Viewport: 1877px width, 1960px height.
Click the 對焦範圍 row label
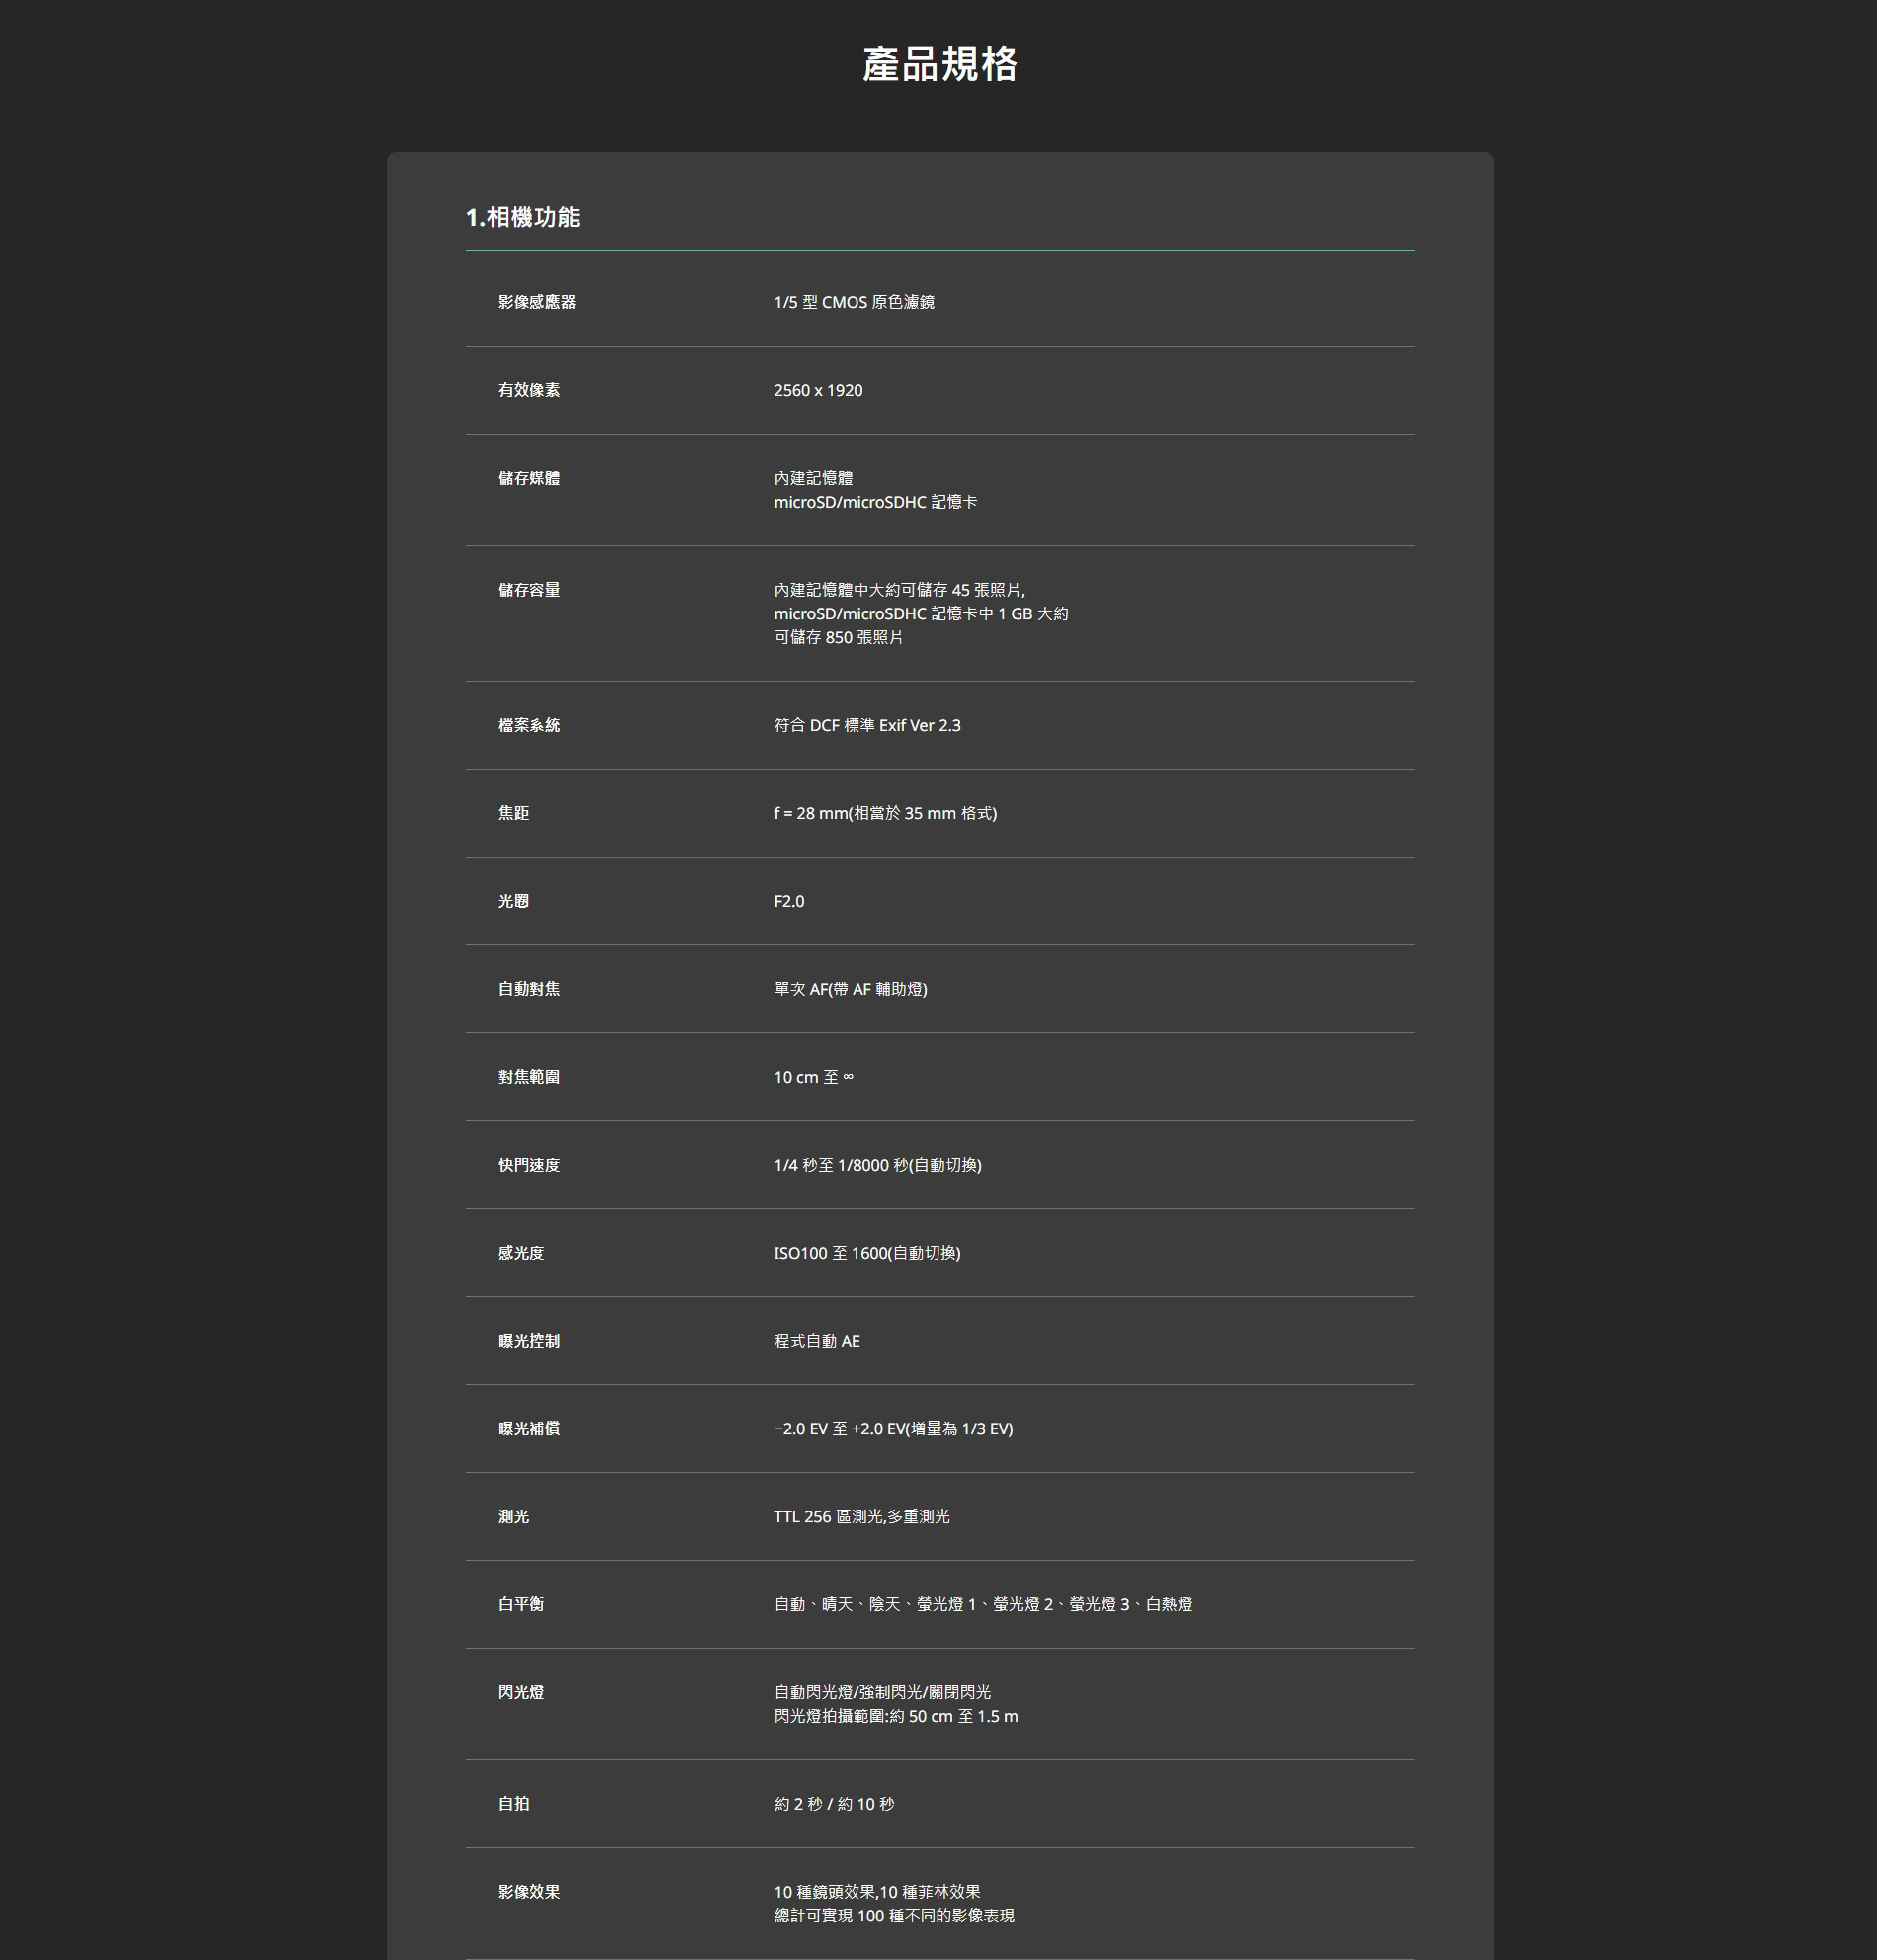(x=529, y=1078)
